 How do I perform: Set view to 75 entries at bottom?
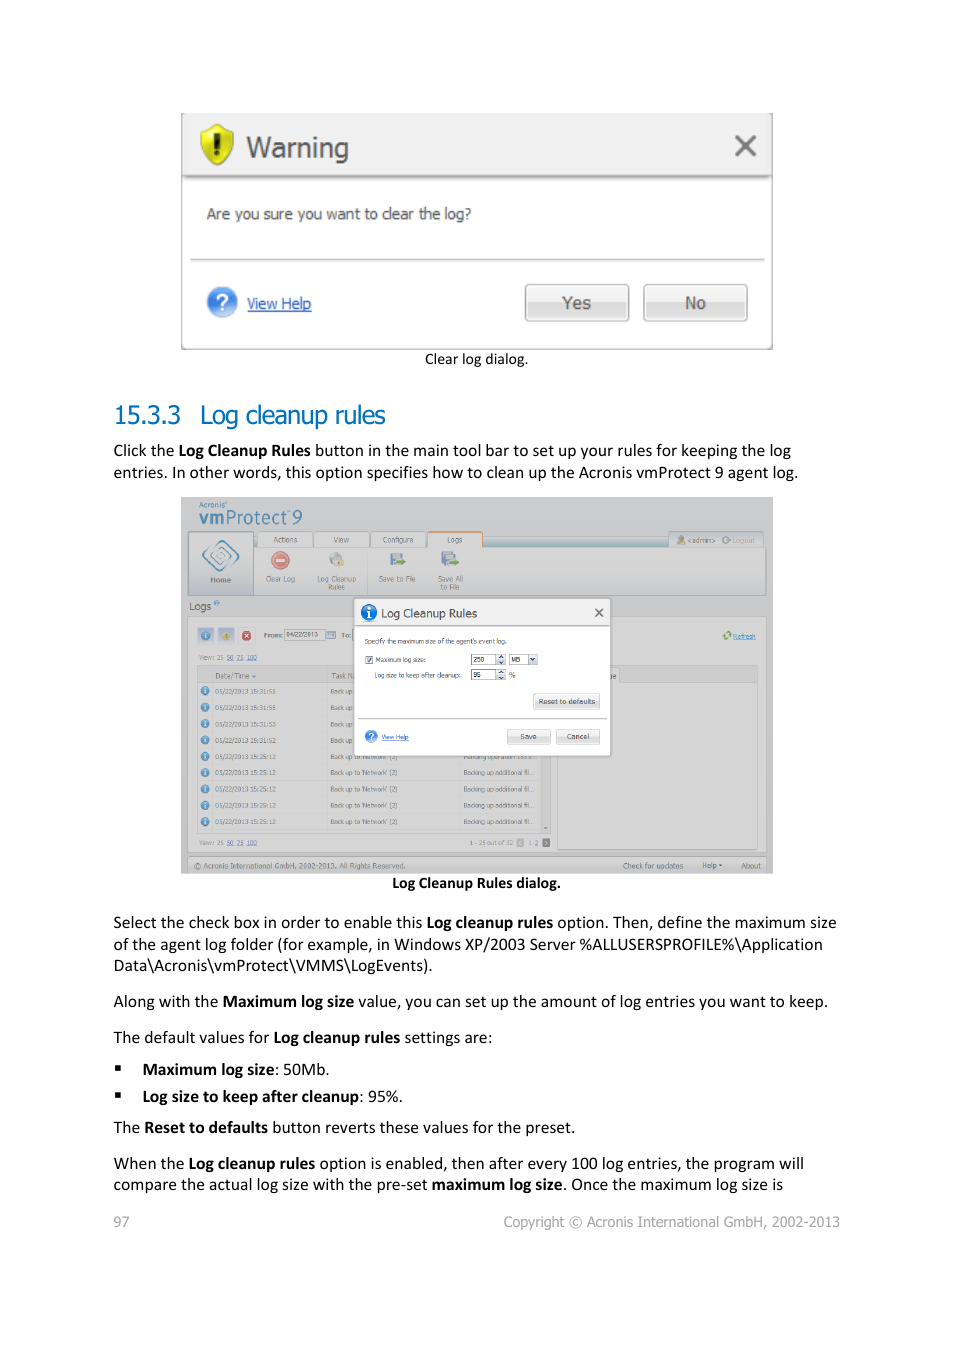[240, 843]
